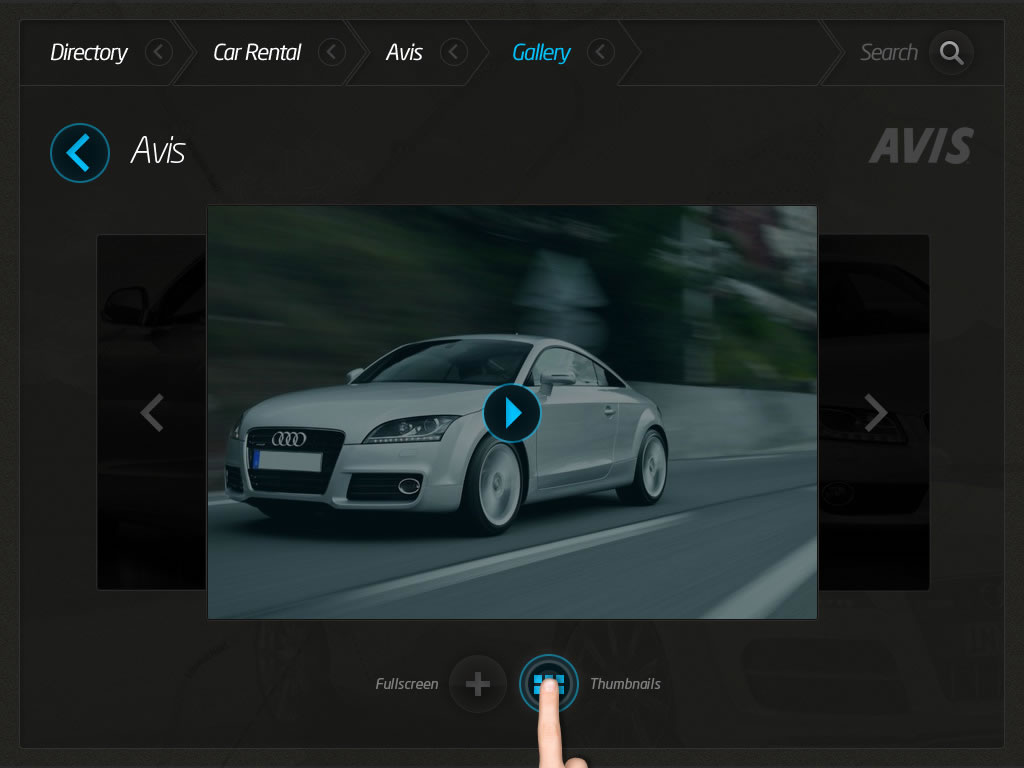Click into the Search field

pos(888,52)
